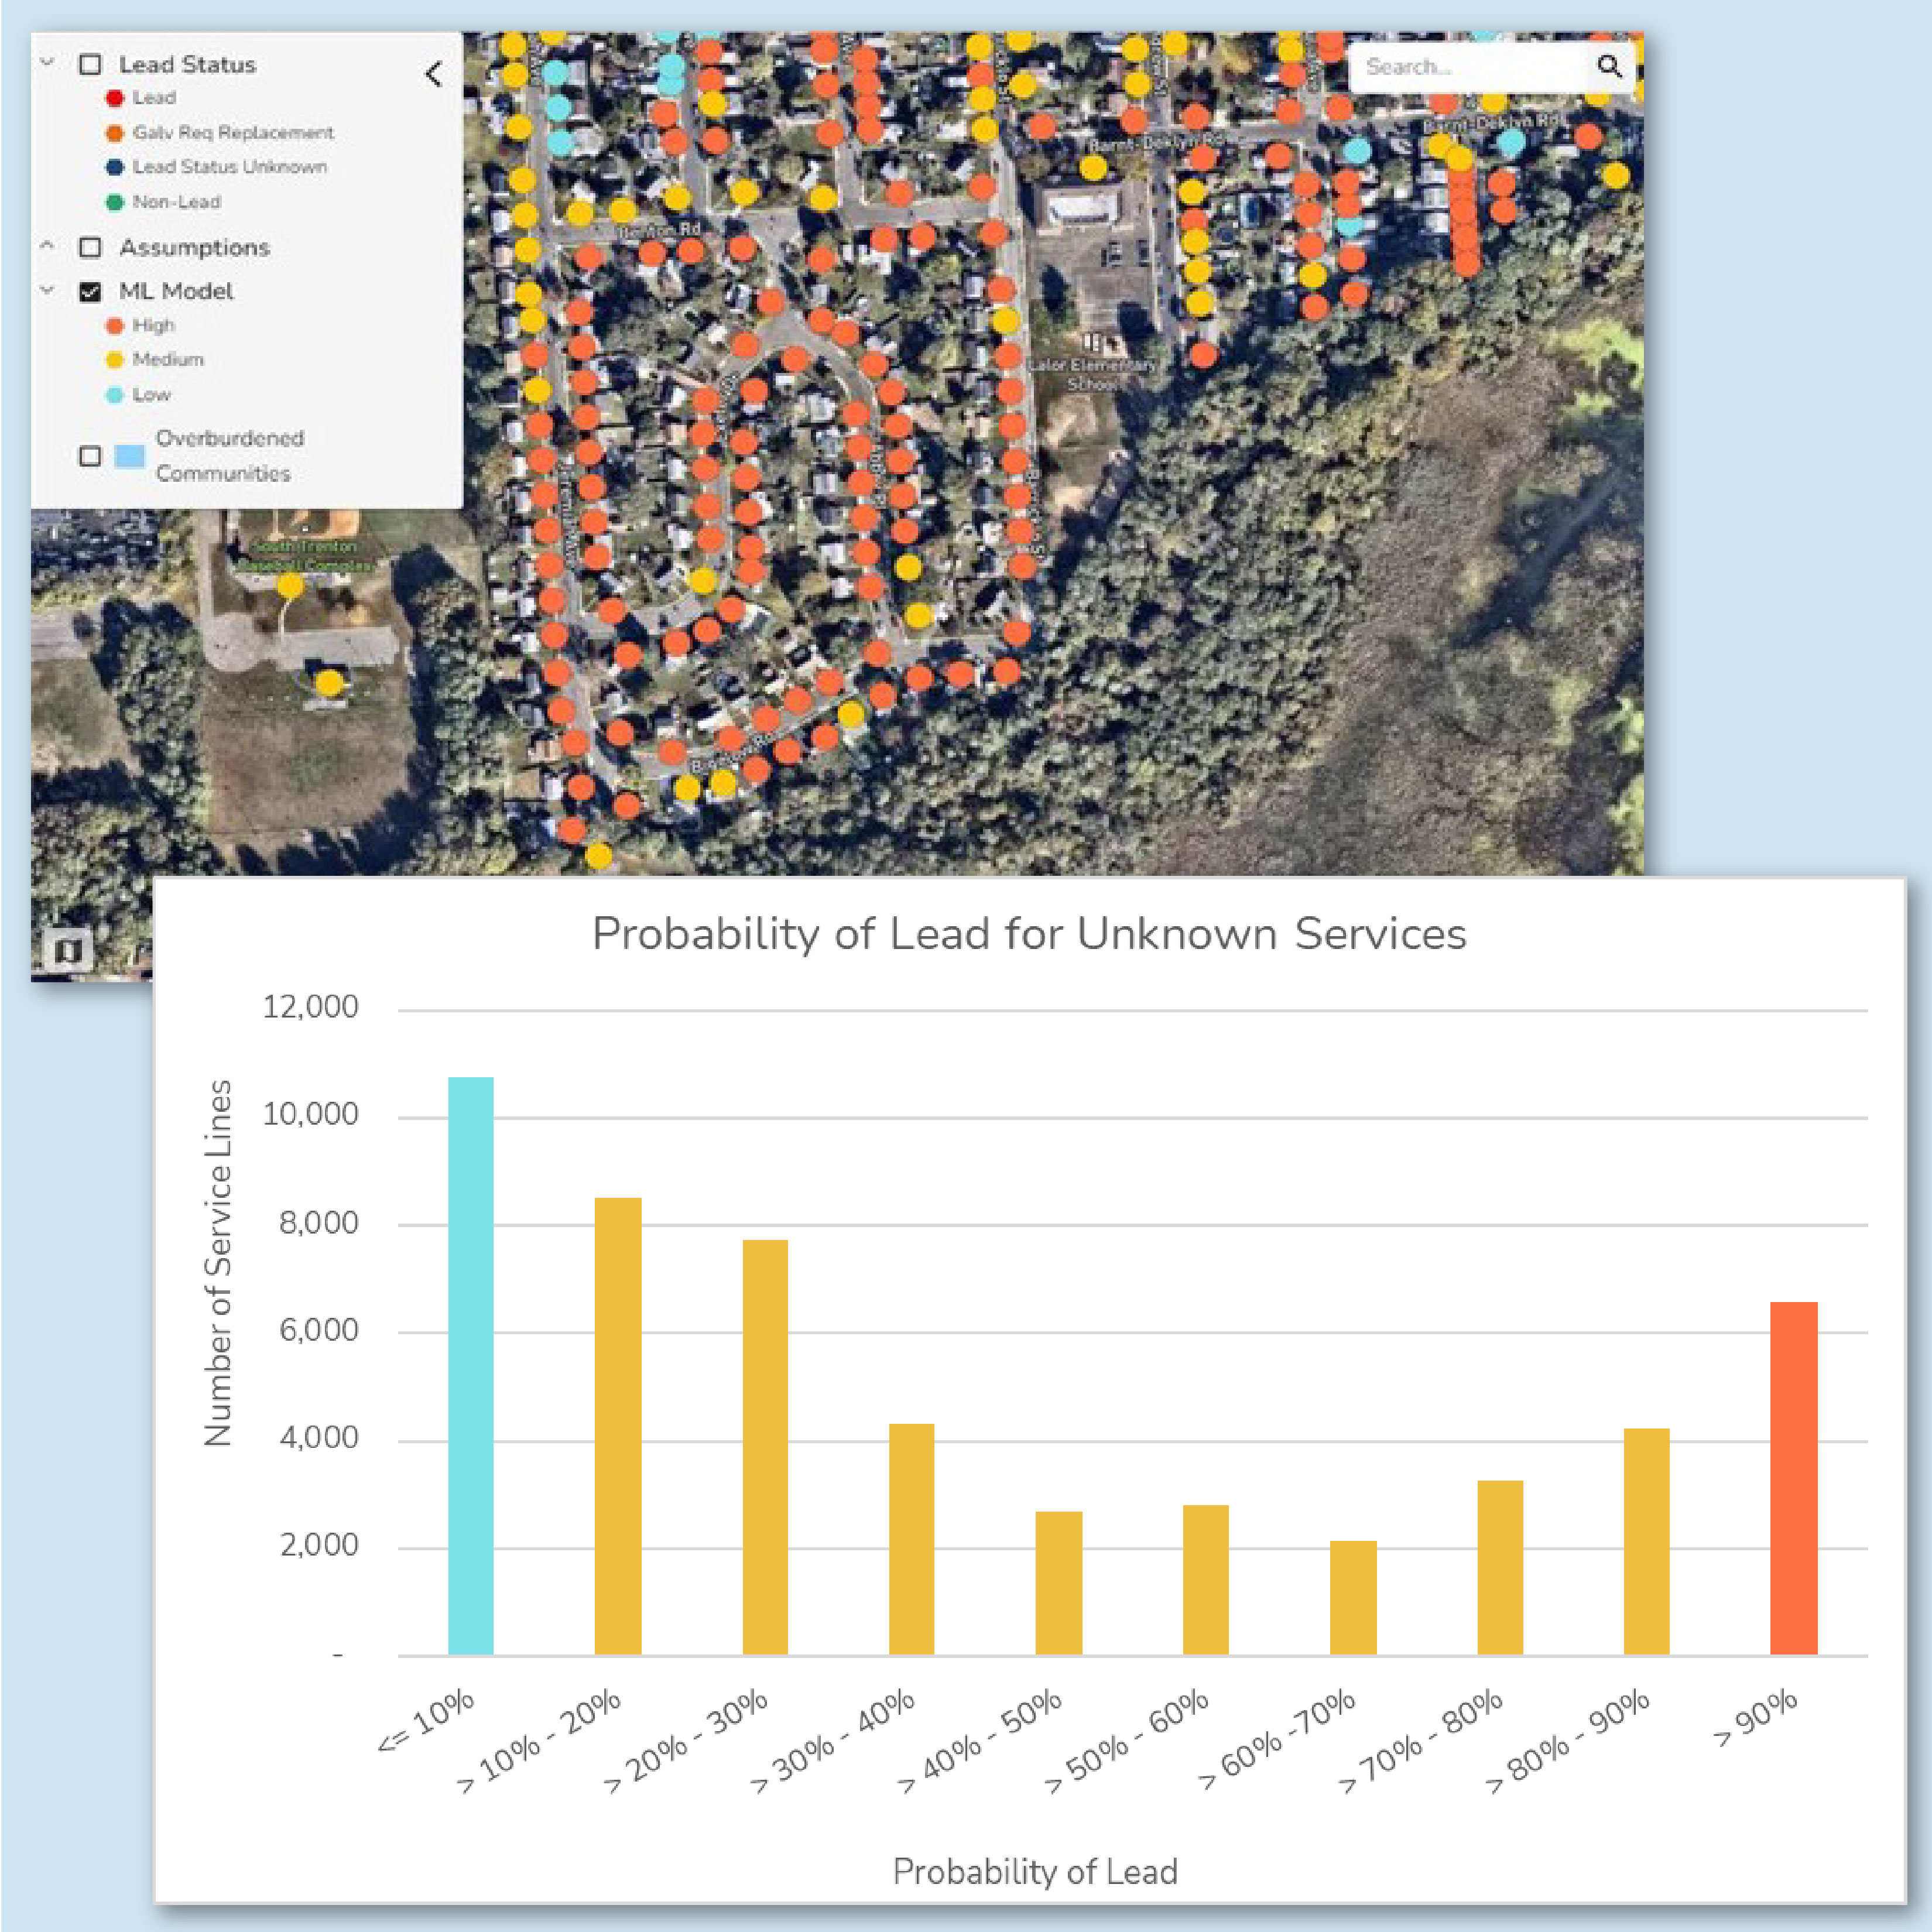Click the 'ML Model' layer label

tap(176, 291)
